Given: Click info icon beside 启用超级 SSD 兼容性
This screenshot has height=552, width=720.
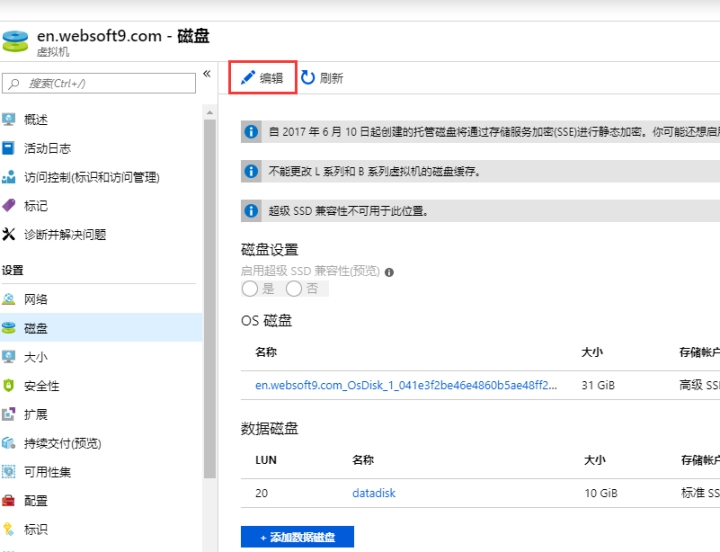Looking at the screenshot, I should pyautogui.click(x=389, y=271).
